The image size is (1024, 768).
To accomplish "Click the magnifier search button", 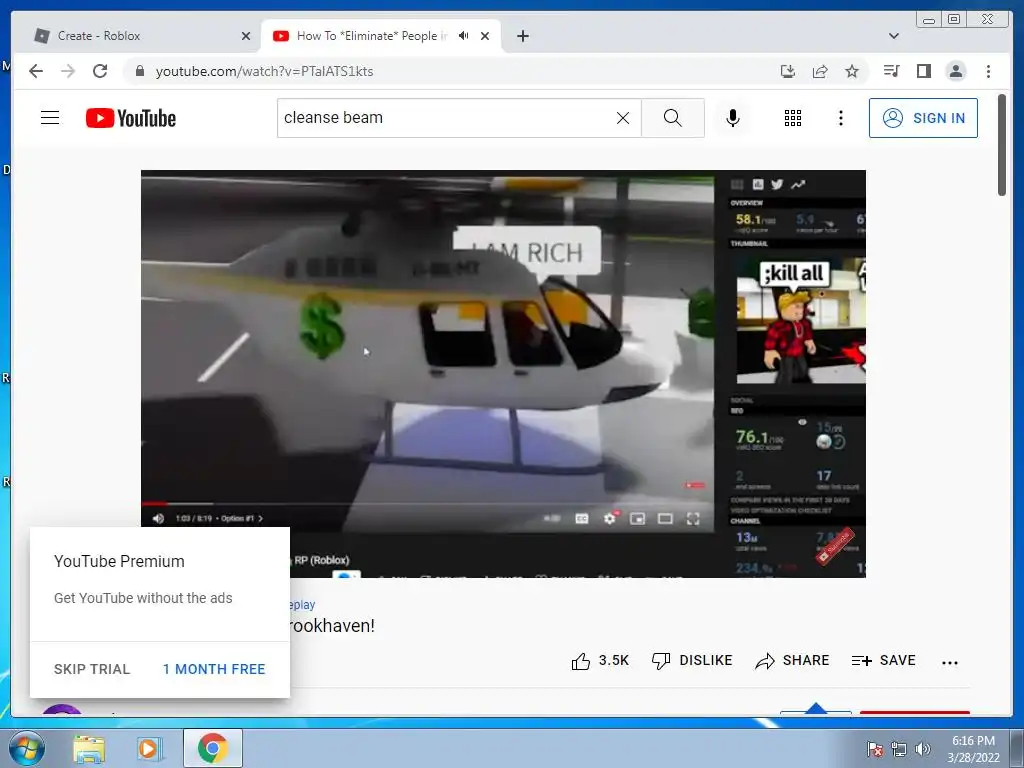I will [673, 118].
